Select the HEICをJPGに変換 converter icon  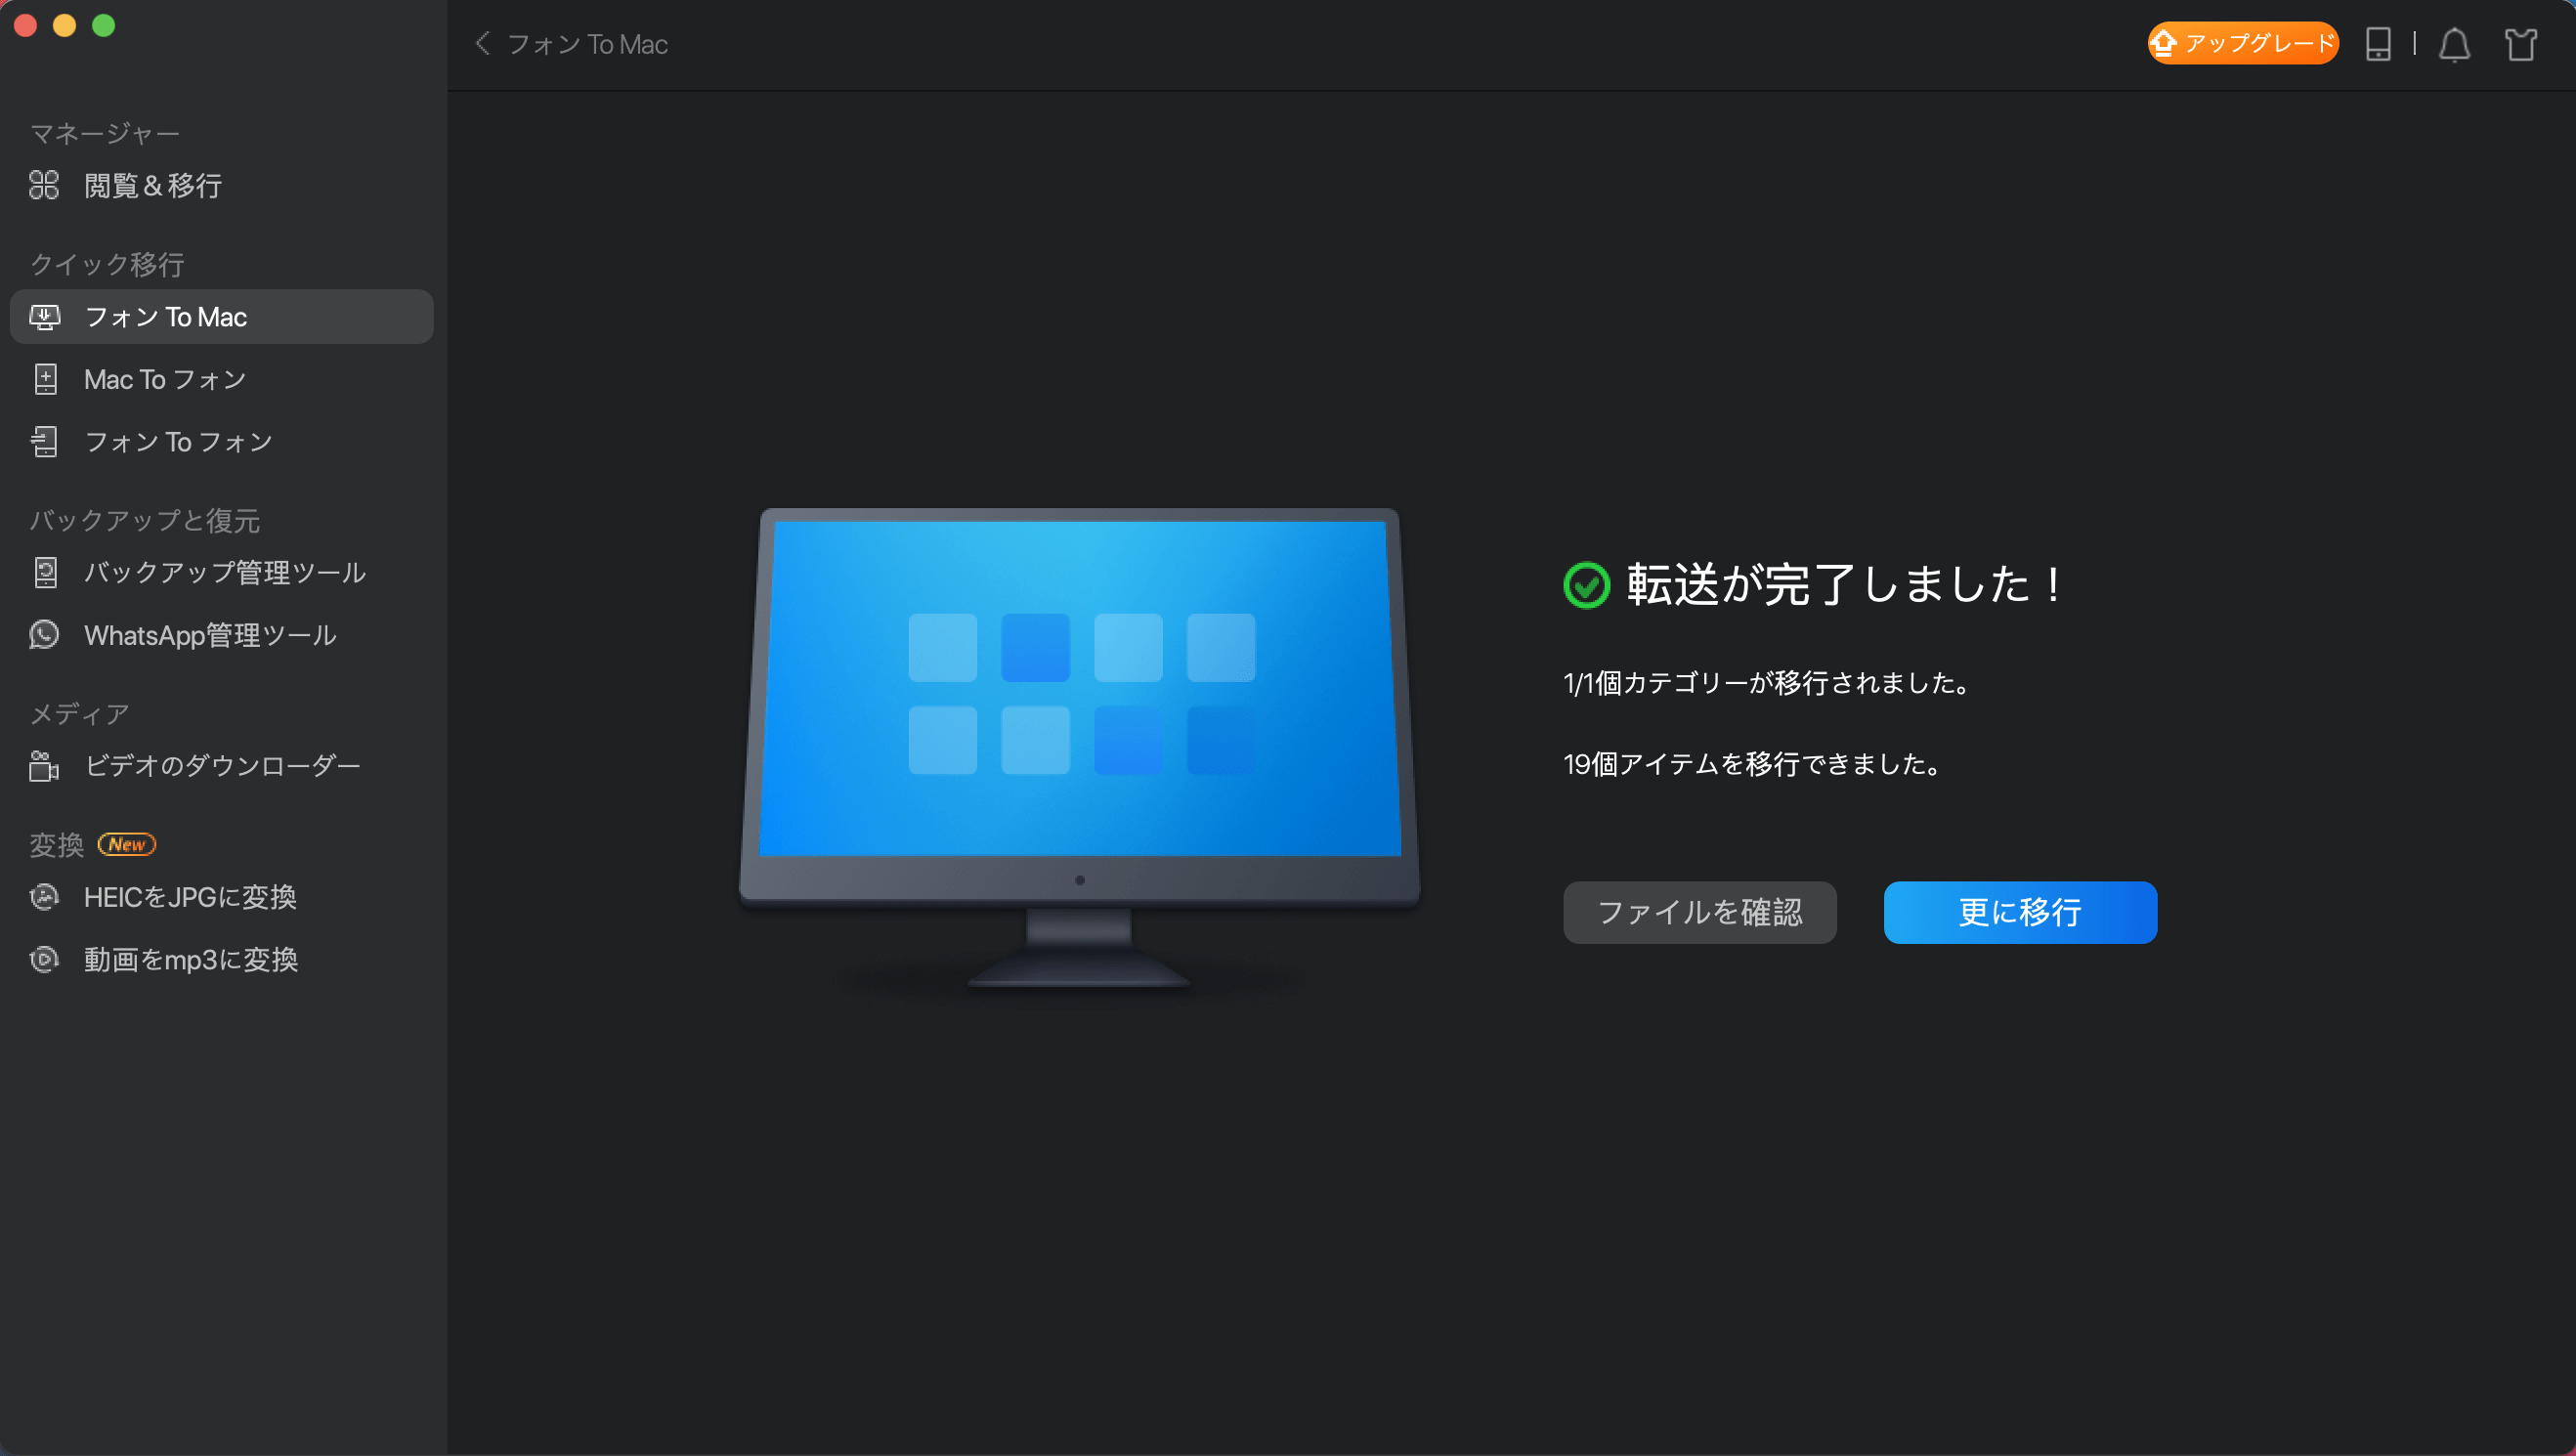(44, 897)
